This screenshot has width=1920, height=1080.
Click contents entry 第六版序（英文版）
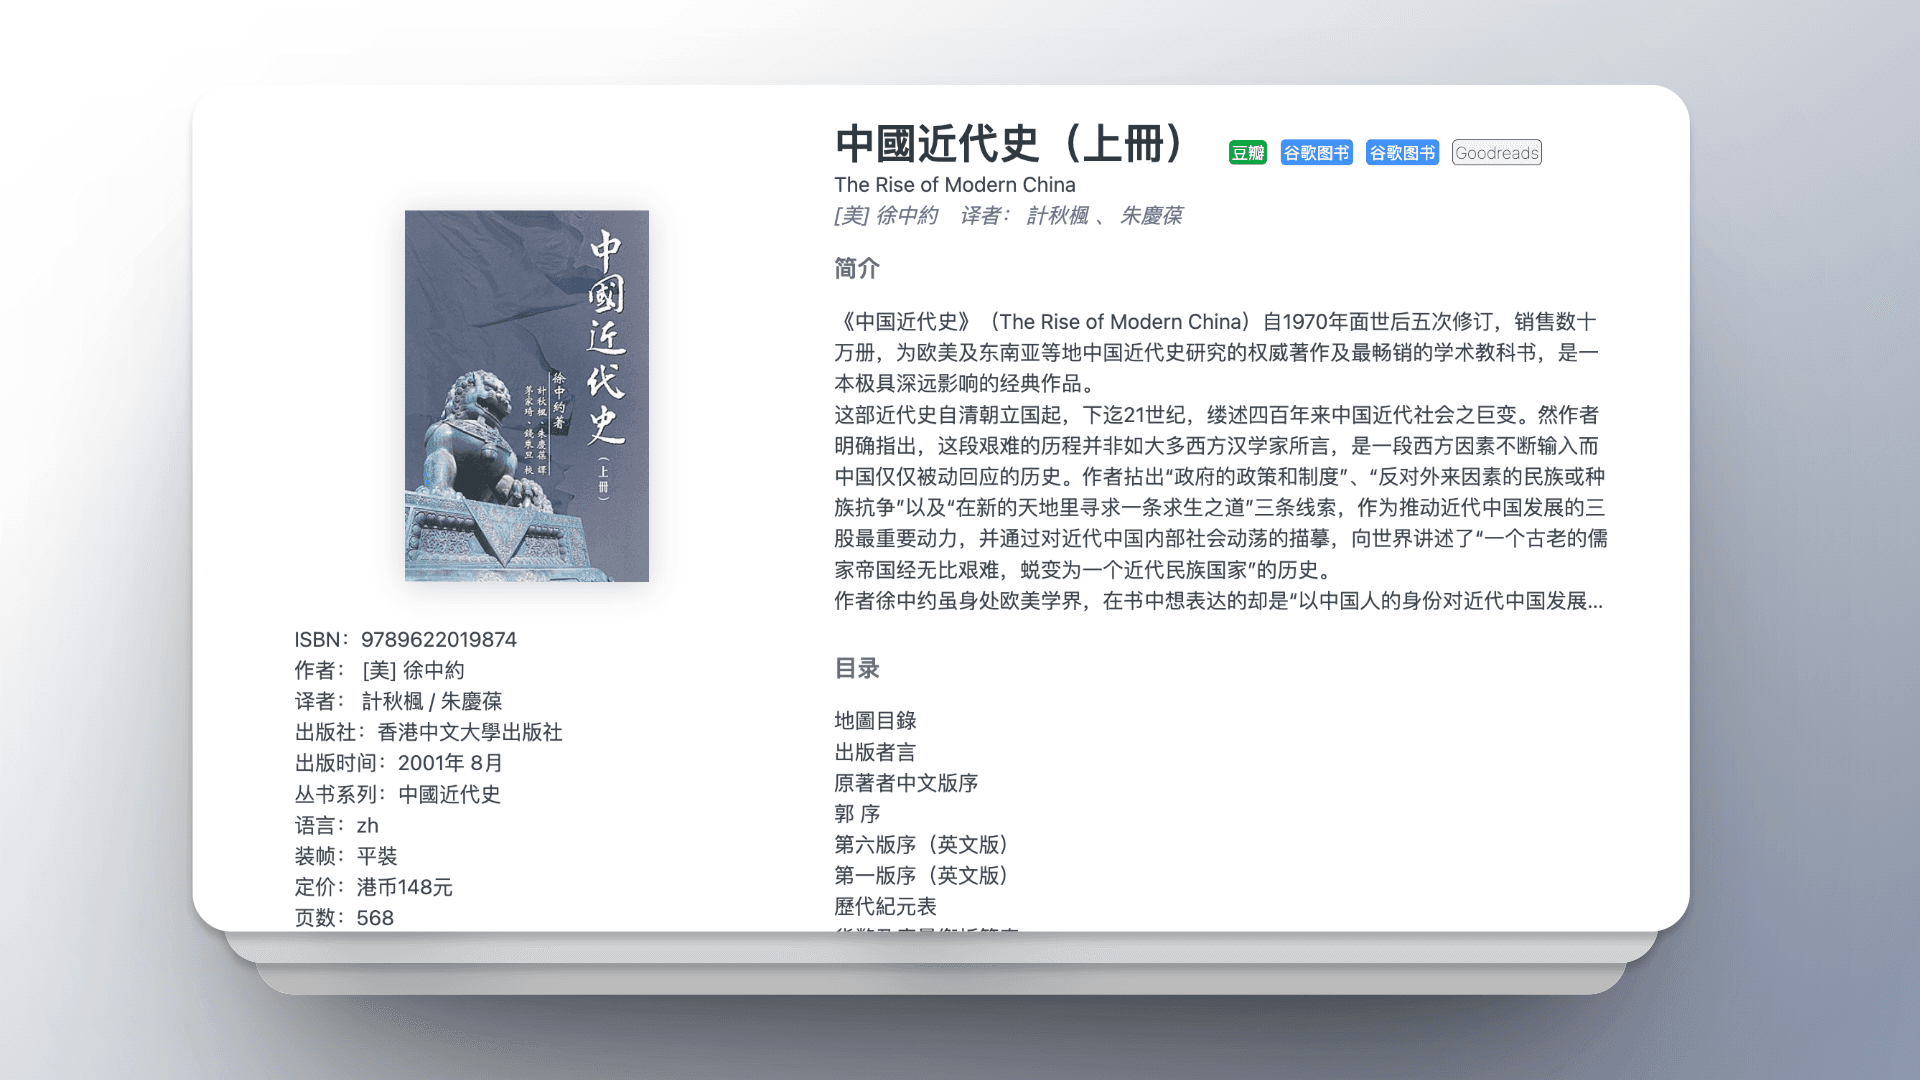pyautogui.click(x=926, y=845)
